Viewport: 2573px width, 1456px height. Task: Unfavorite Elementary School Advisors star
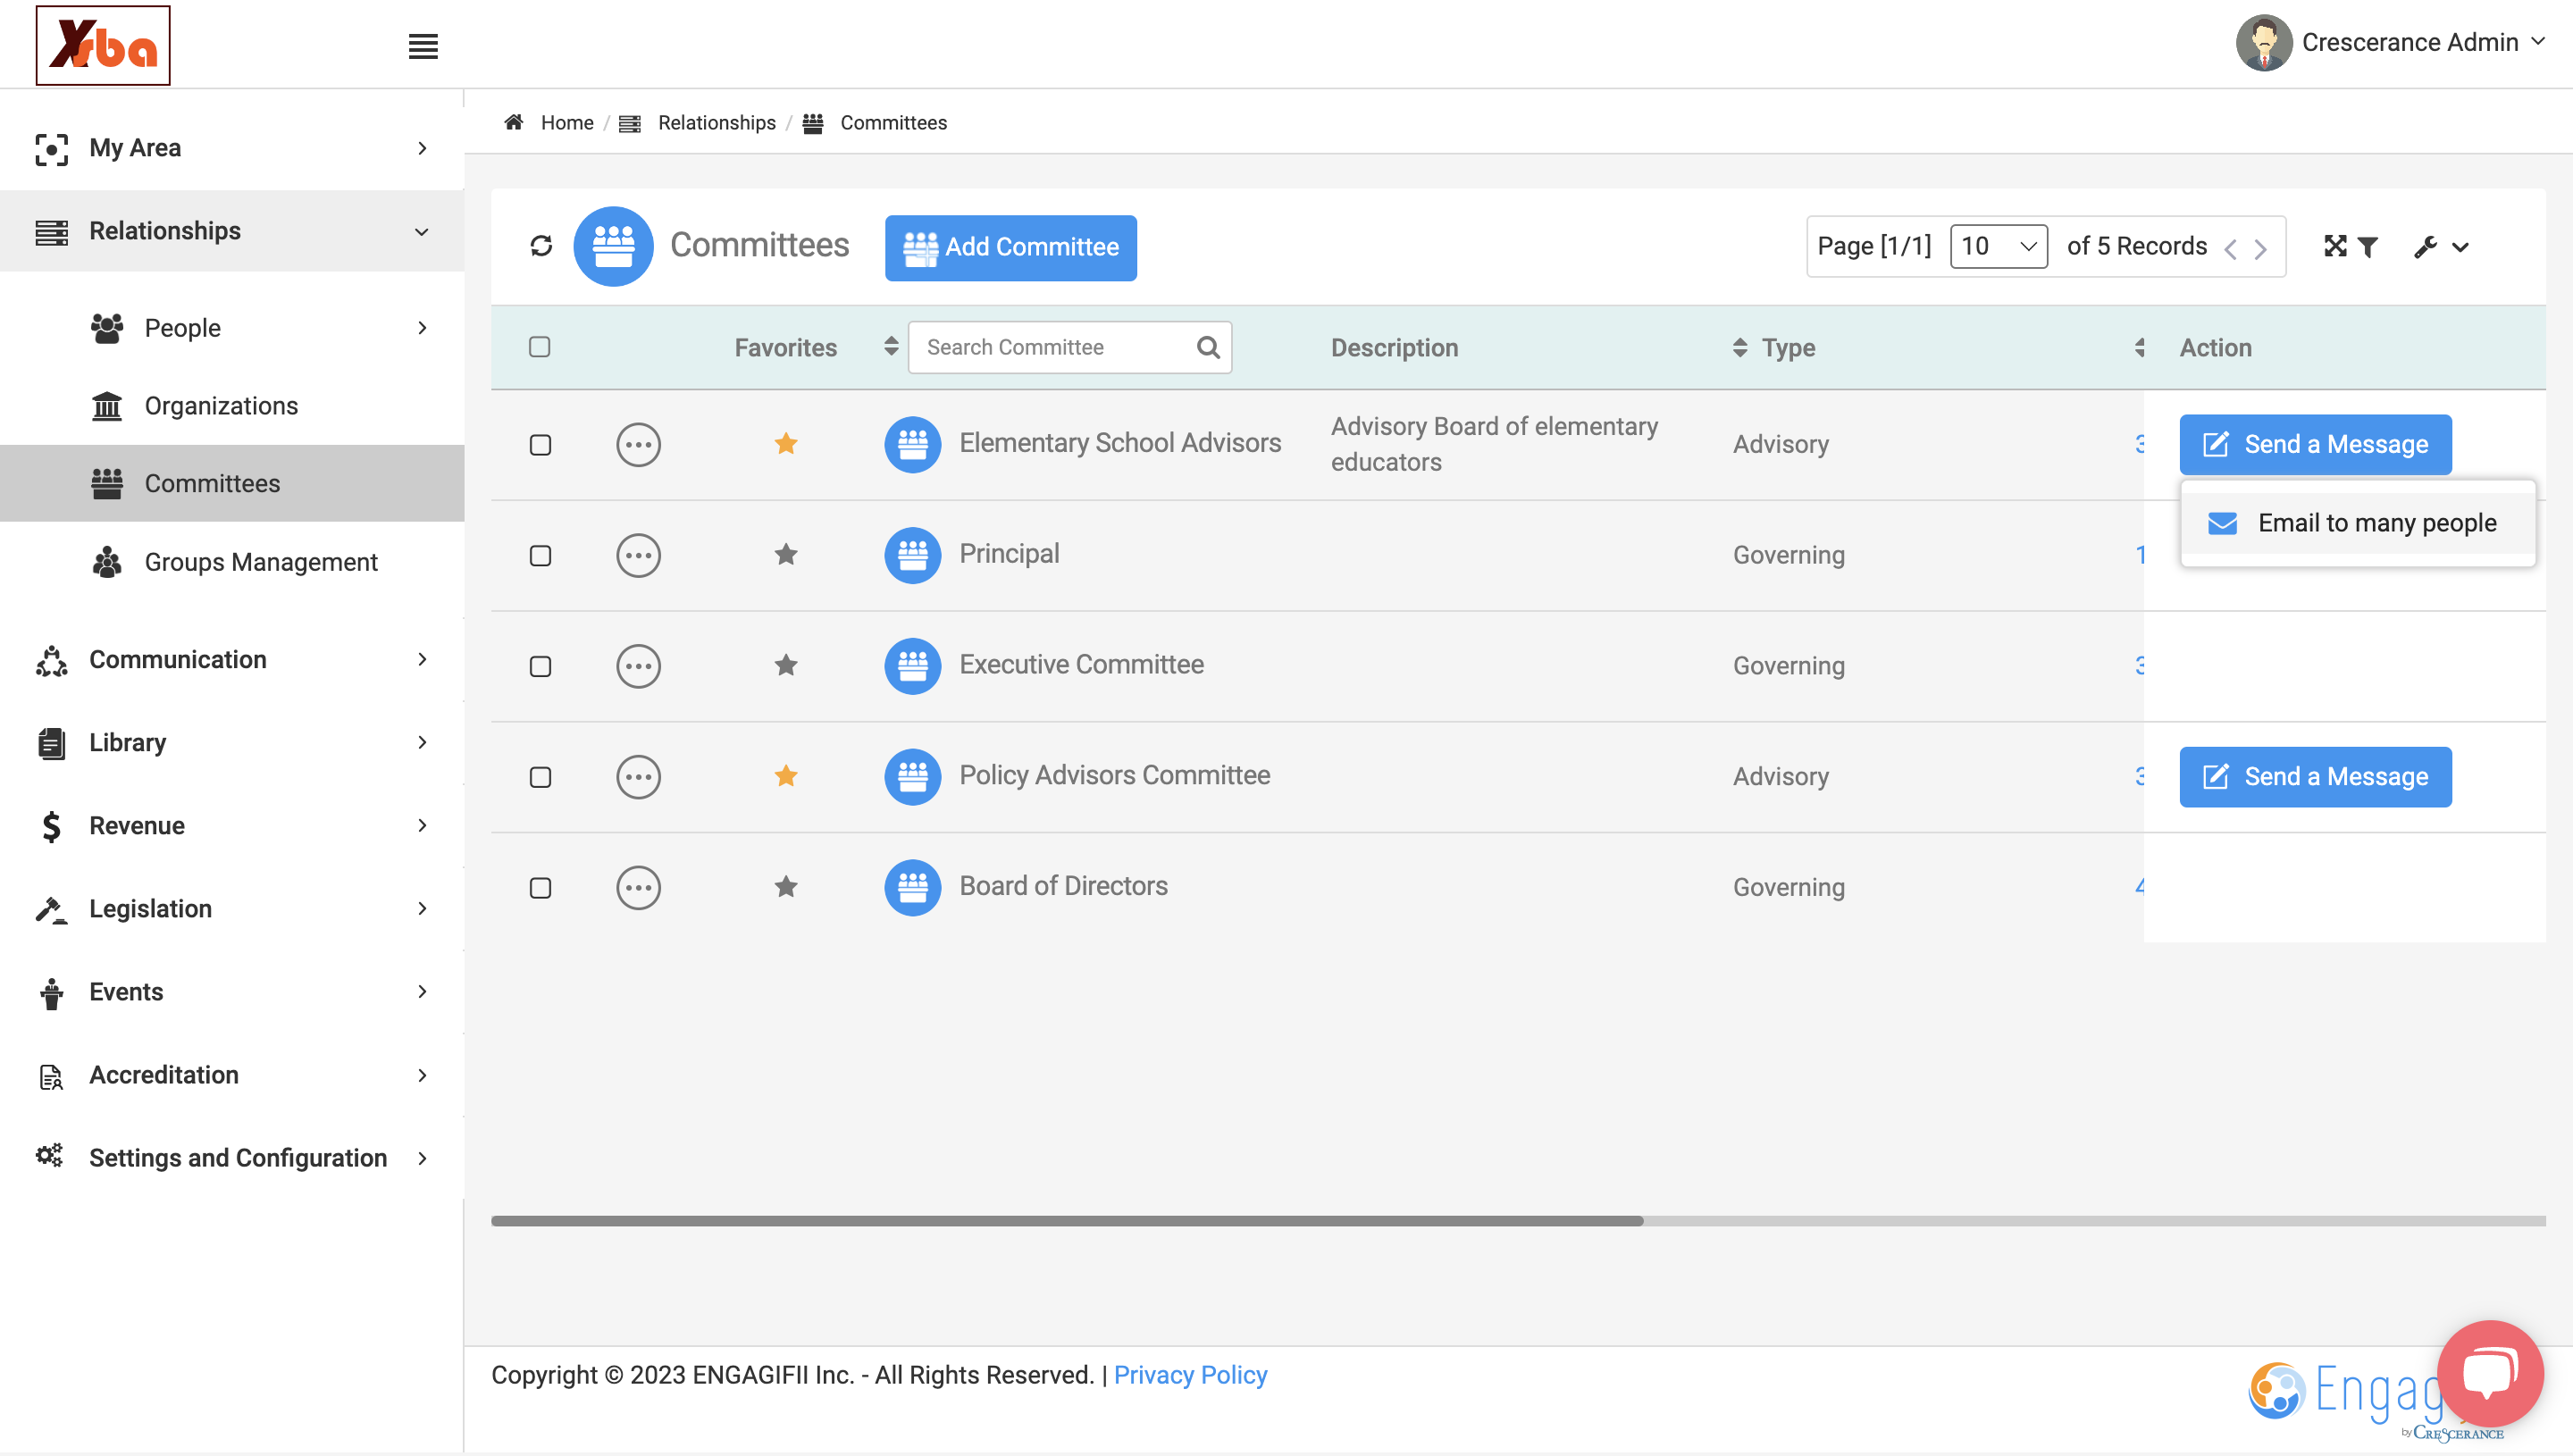click(786, 443)
